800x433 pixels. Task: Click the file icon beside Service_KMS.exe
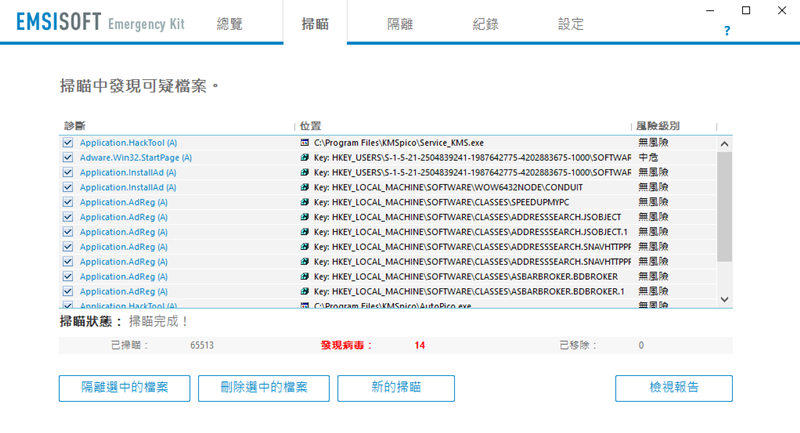pyautogui.click(x=305, y=143)
